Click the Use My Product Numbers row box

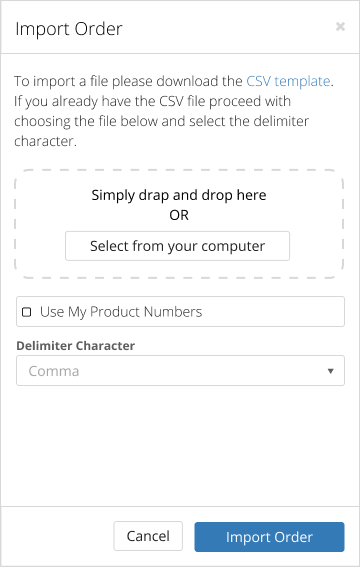[x=180, y=311]
